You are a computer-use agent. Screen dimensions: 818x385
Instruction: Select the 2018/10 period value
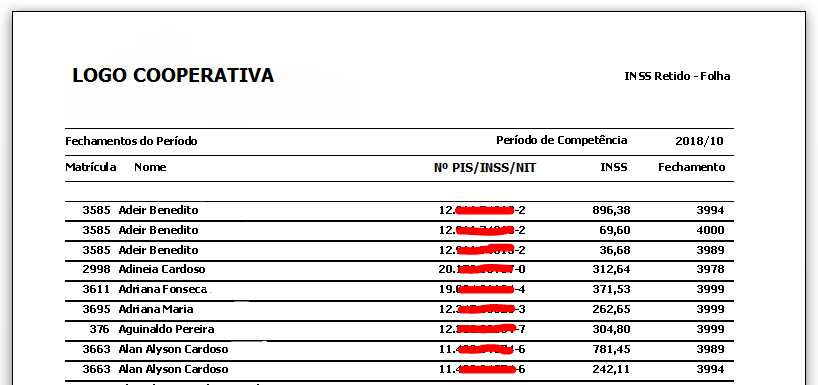coord(700,141)
